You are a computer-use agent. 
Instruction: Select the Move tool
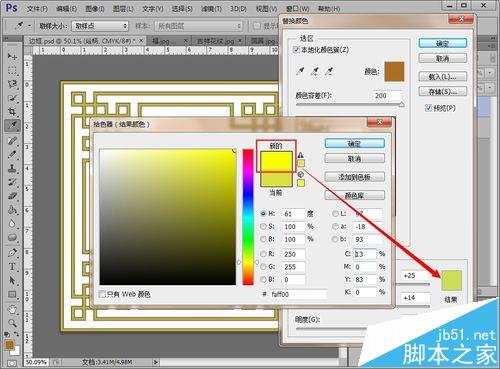pyautogui.click(x=12, y=56)
